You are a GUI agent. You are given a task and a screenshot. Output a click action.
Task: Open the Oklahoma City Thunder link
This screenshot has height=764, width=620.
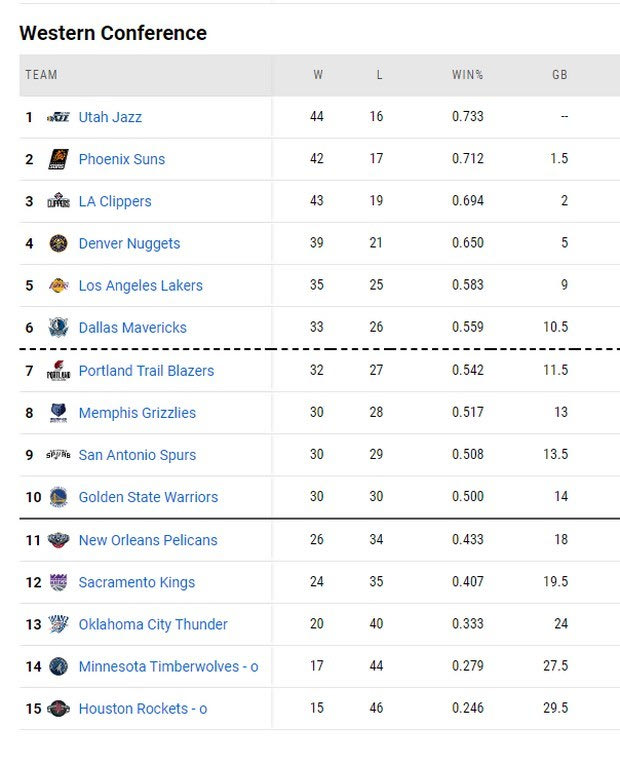point(153,624)
